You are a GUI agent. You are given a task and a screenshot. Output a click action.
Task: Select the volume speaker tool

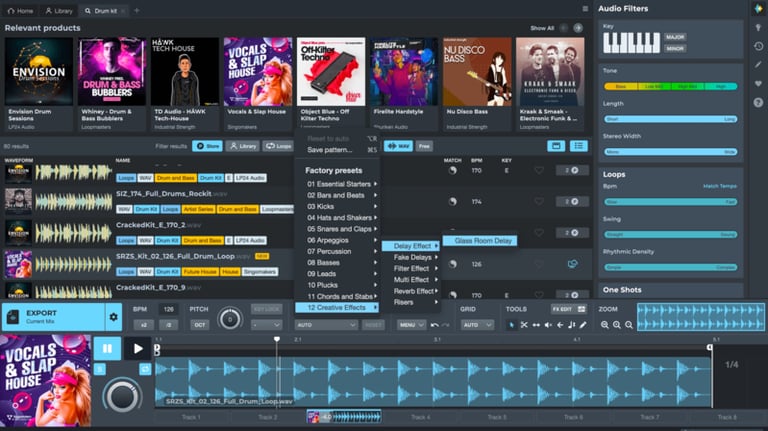click(548, 325)
